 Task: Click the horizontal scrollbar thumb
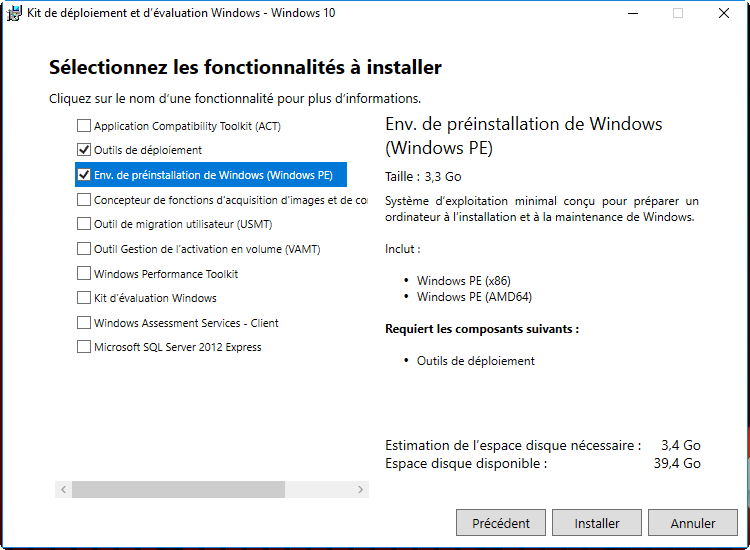tap(178, 490)
